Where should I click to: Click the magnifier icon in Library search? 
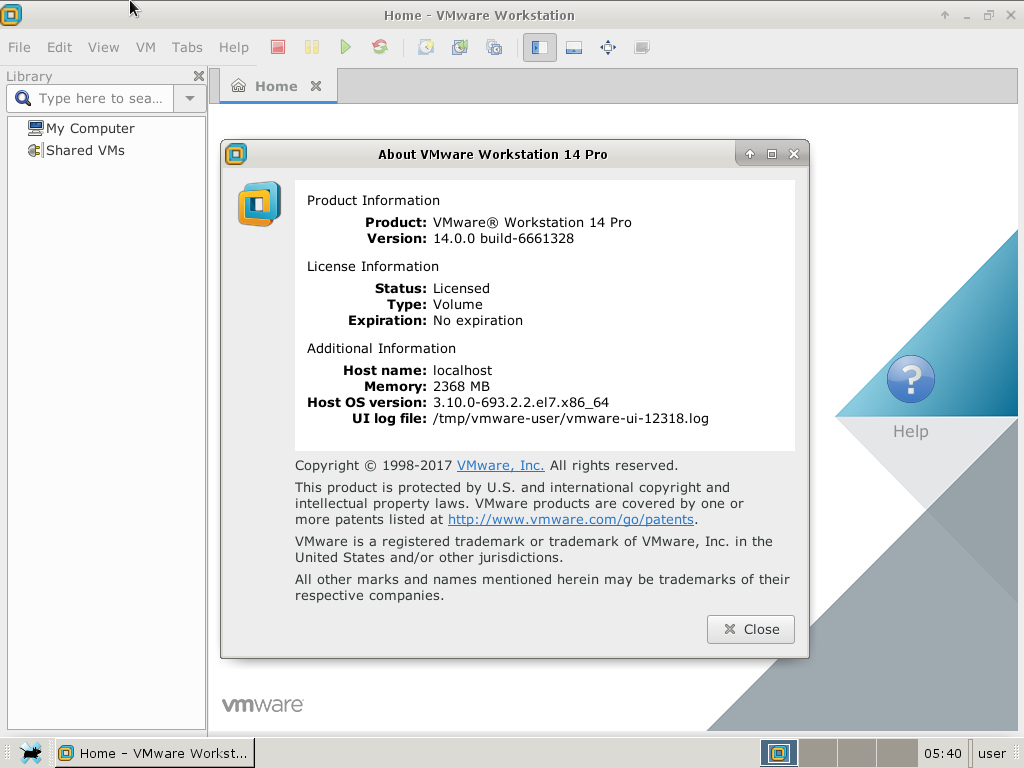point(23,98)
